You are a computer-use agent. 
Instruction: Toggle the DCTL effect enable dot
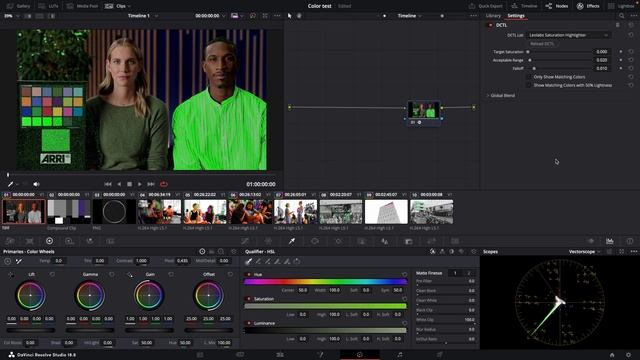click(x=490, y=25)
